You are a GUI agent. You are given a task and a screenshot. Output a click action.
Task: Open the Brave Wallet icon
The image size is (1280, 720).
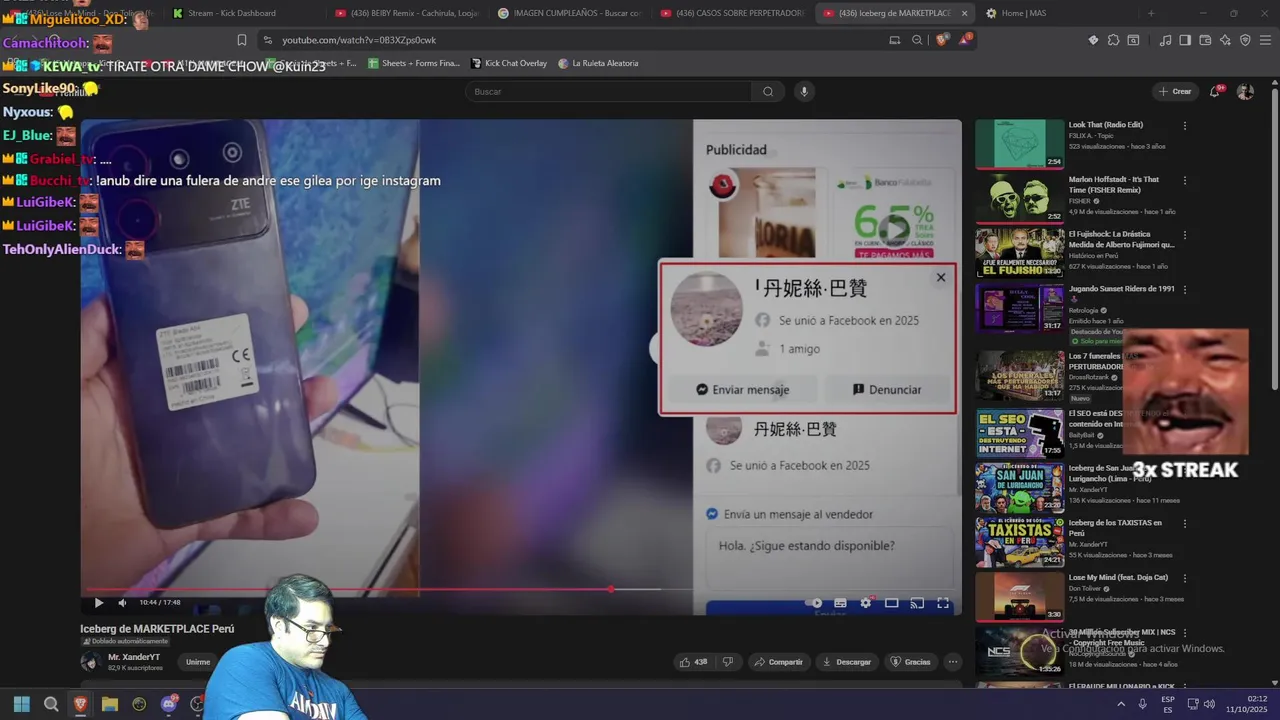pos(1205,40)
